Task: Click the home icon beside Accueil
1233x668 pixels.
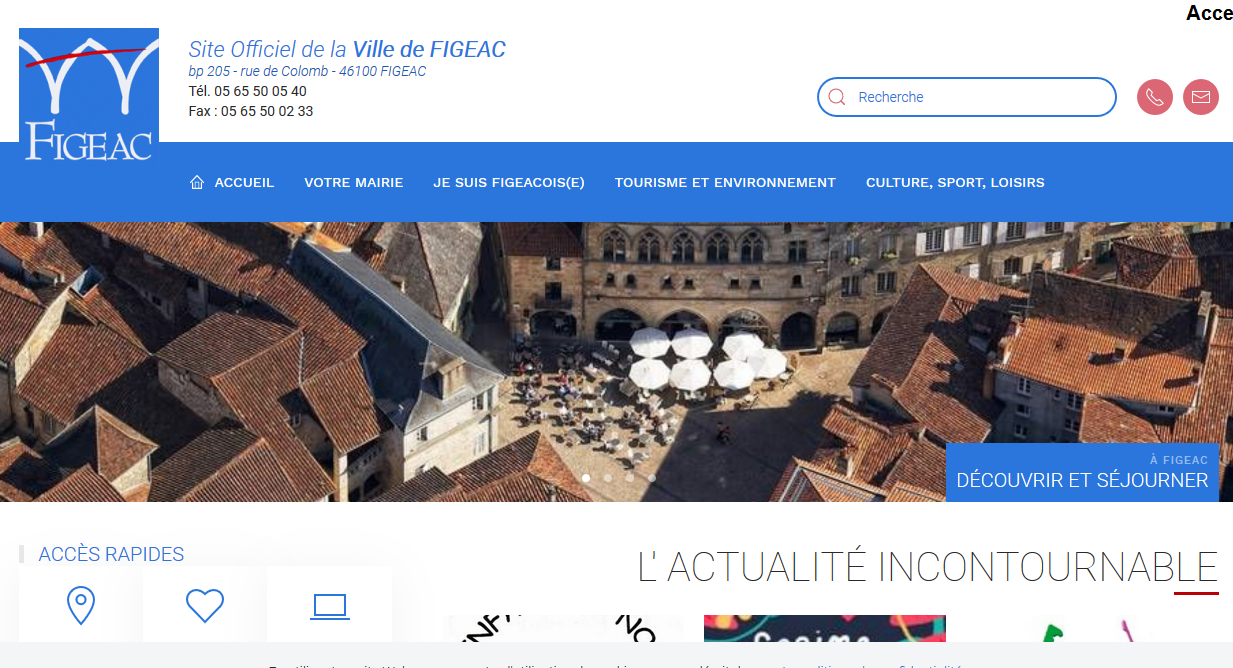Action: (197, 182)
